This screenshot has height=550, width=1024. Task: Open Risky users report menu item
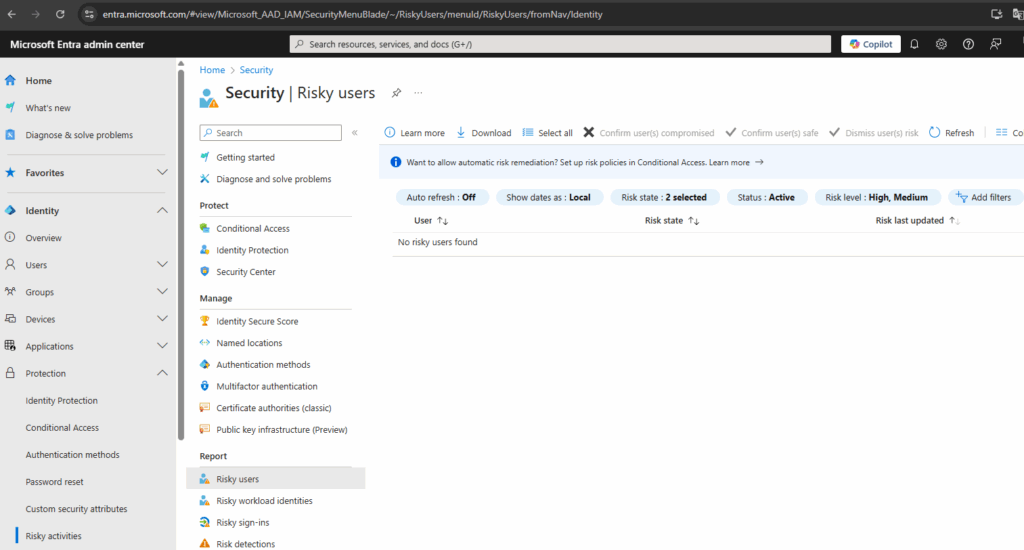[276, 479]
